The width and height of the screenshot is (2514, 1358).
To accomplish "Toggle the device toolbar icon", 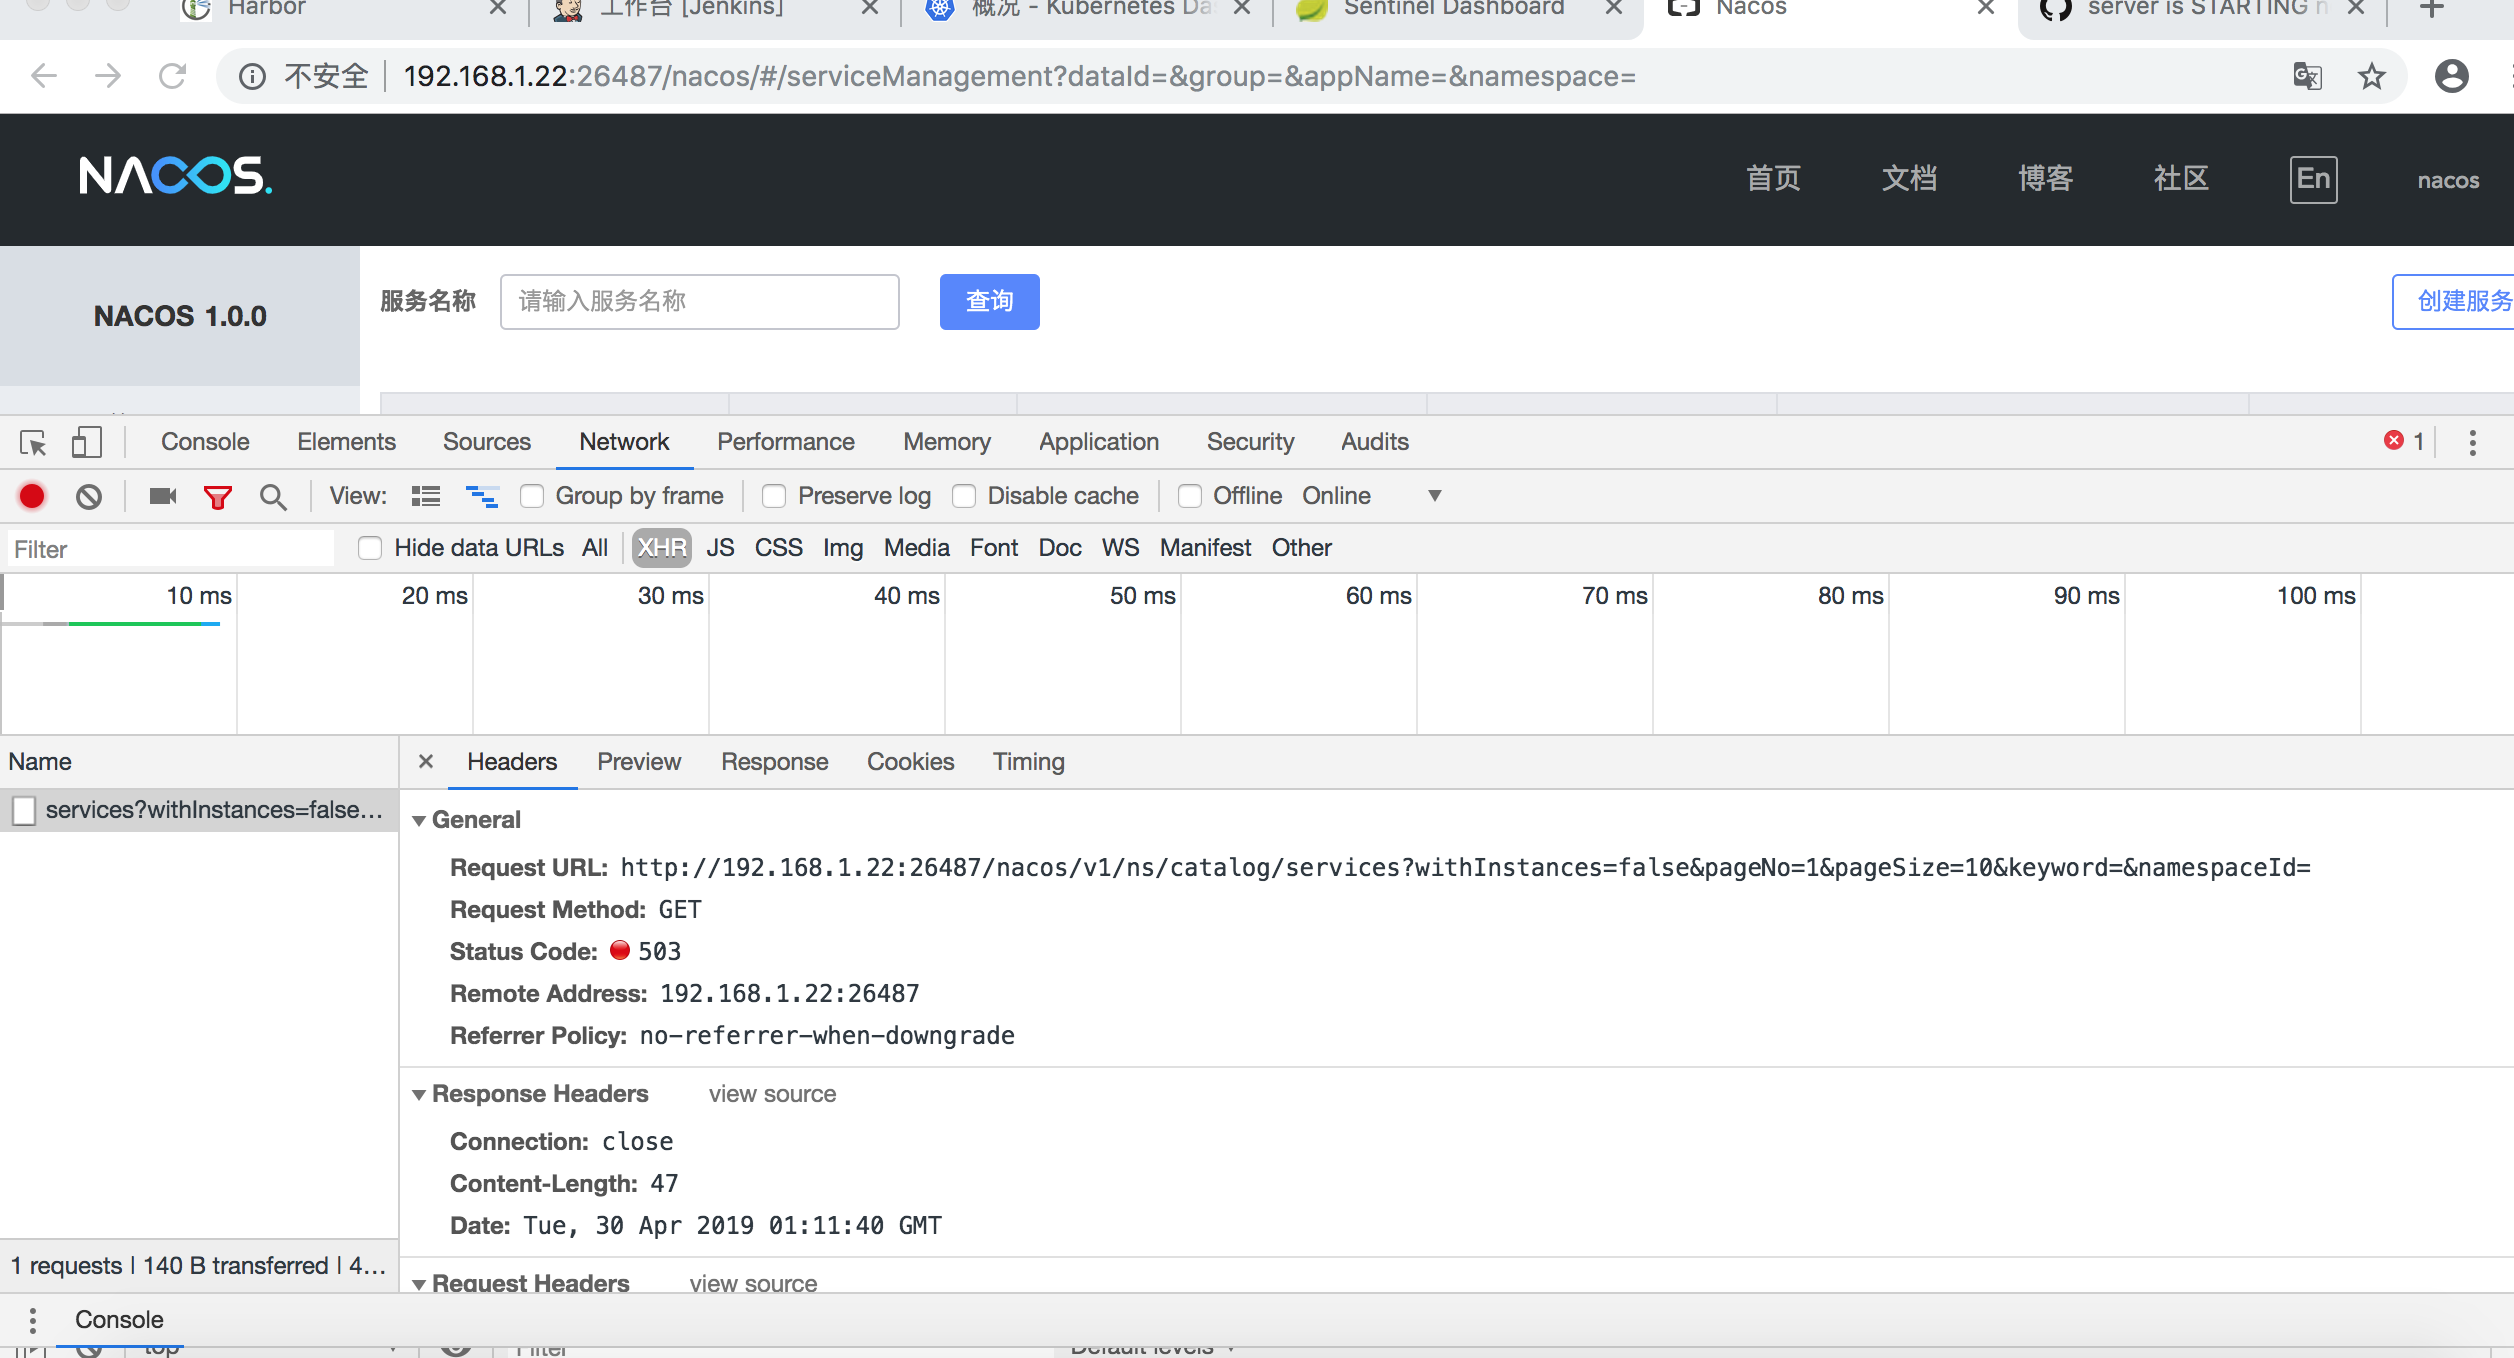I will point(86,441).
